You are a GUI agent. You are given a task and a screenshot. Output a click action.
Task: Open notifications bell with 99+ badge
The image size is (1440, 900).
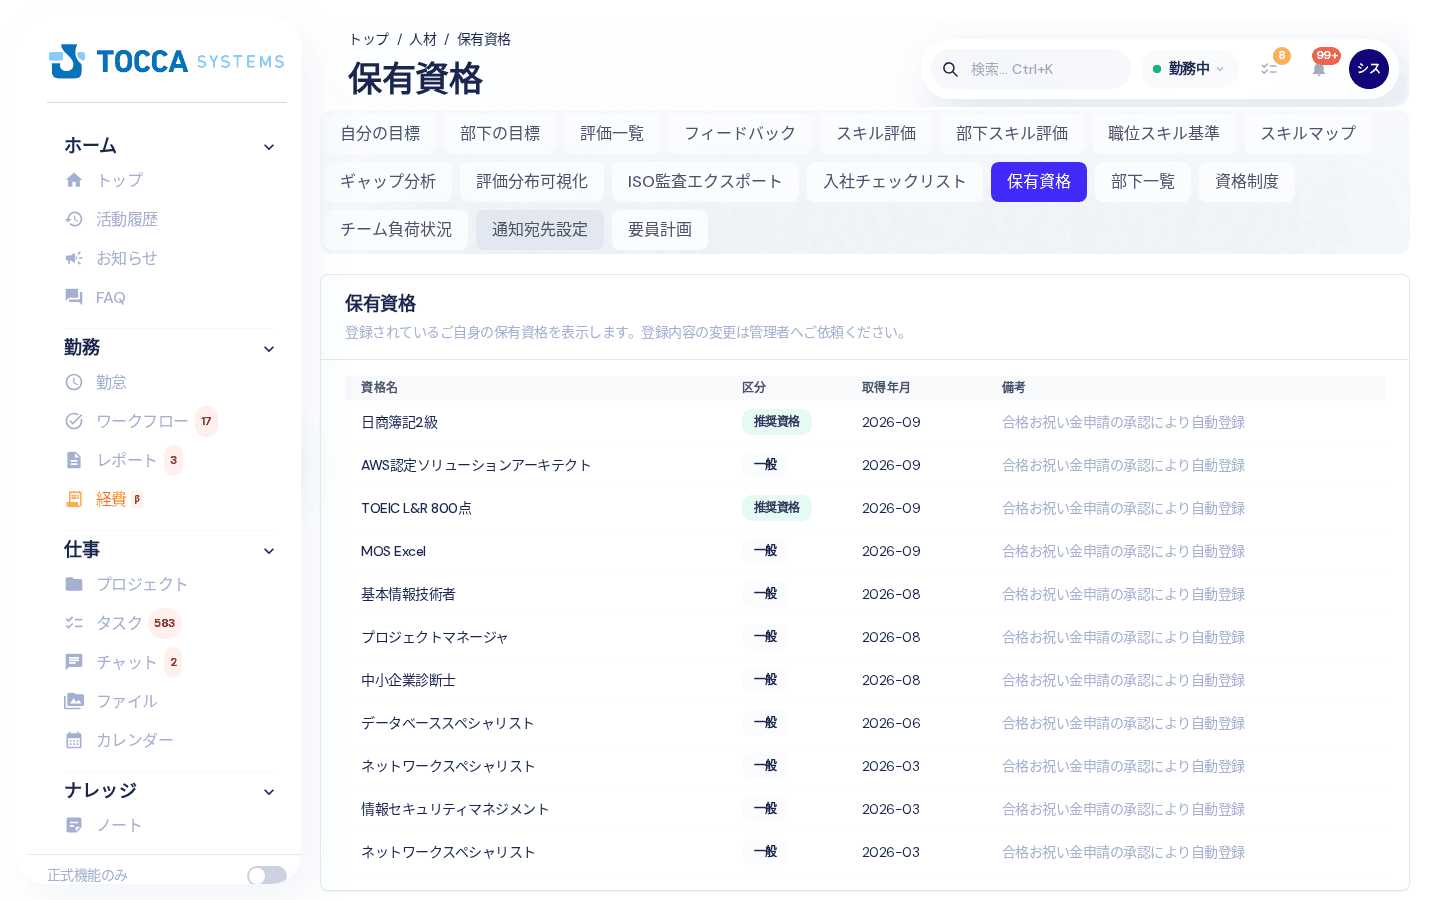coord(1319,69)
